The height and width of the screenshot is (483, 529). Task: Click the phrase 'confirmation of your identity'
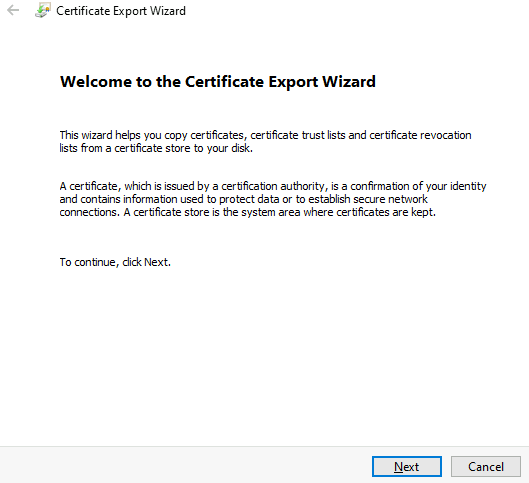[x=418, y=186]
